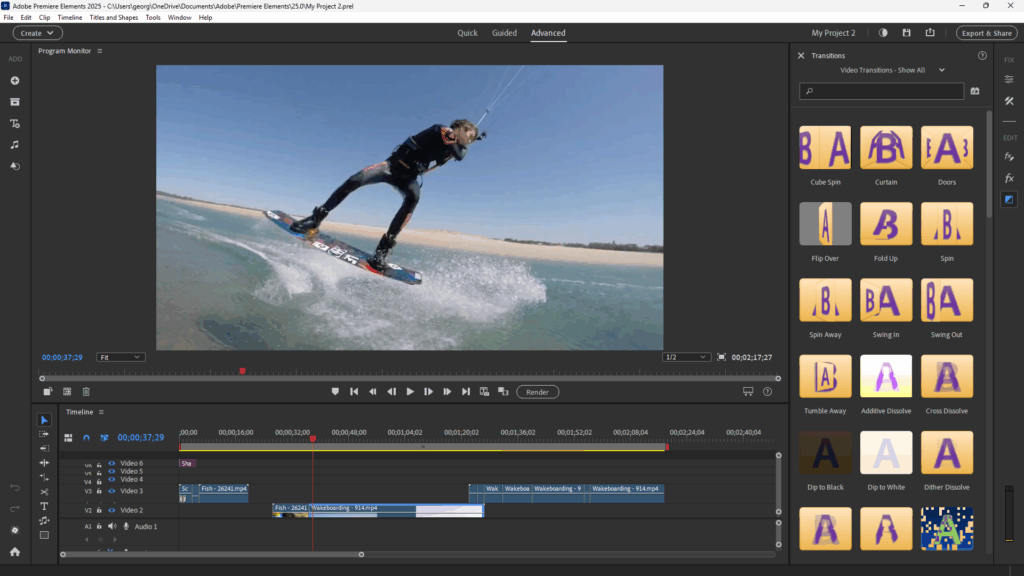
Task: Hide the Video 3 track
Action: 112,491
